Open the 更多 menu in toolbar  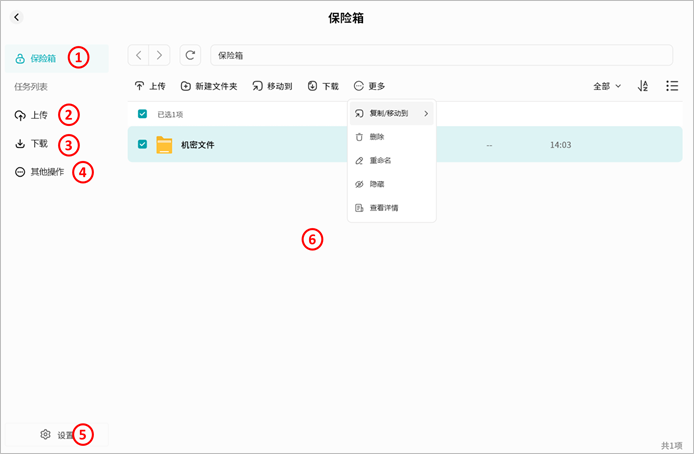(369, 86)
